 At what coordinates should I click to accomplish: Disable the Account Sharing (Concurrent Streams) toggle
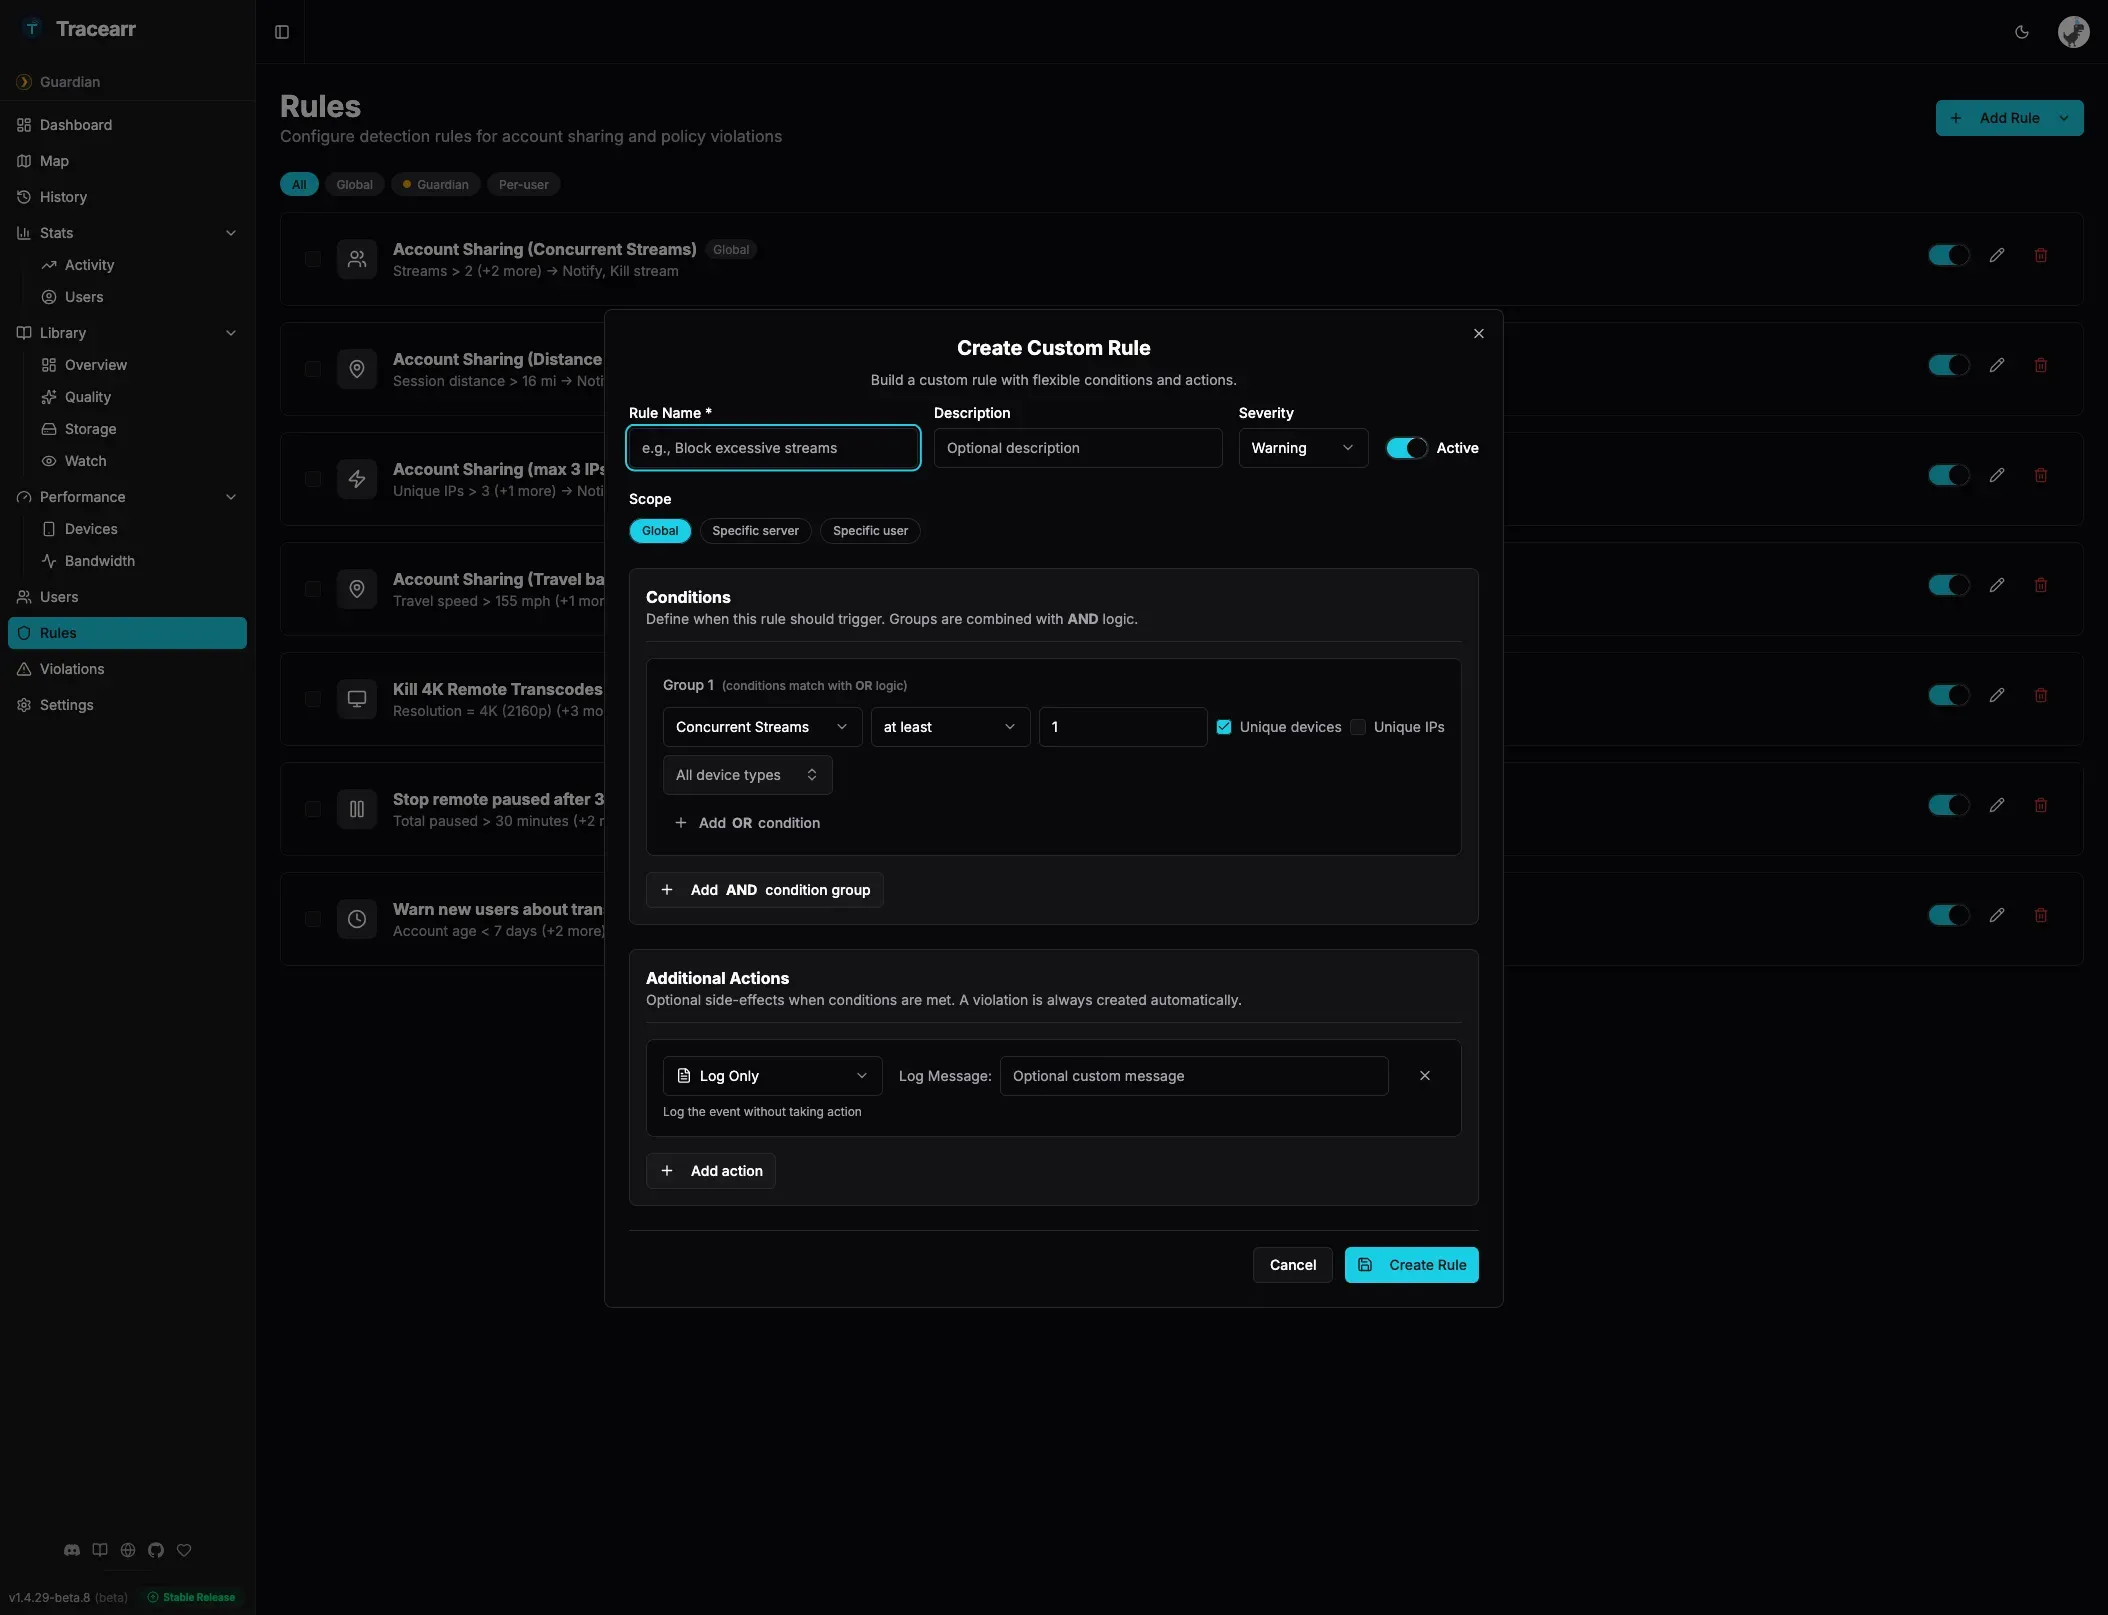point(1949,255)
